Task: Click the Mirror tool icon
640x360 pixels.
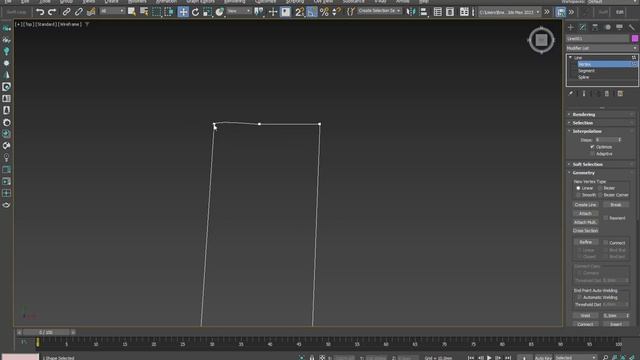Action: point(411,12)
